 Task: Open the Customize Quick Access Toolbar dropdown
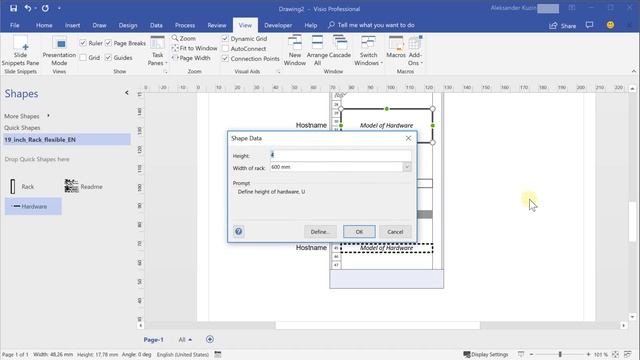pos(60,8)
